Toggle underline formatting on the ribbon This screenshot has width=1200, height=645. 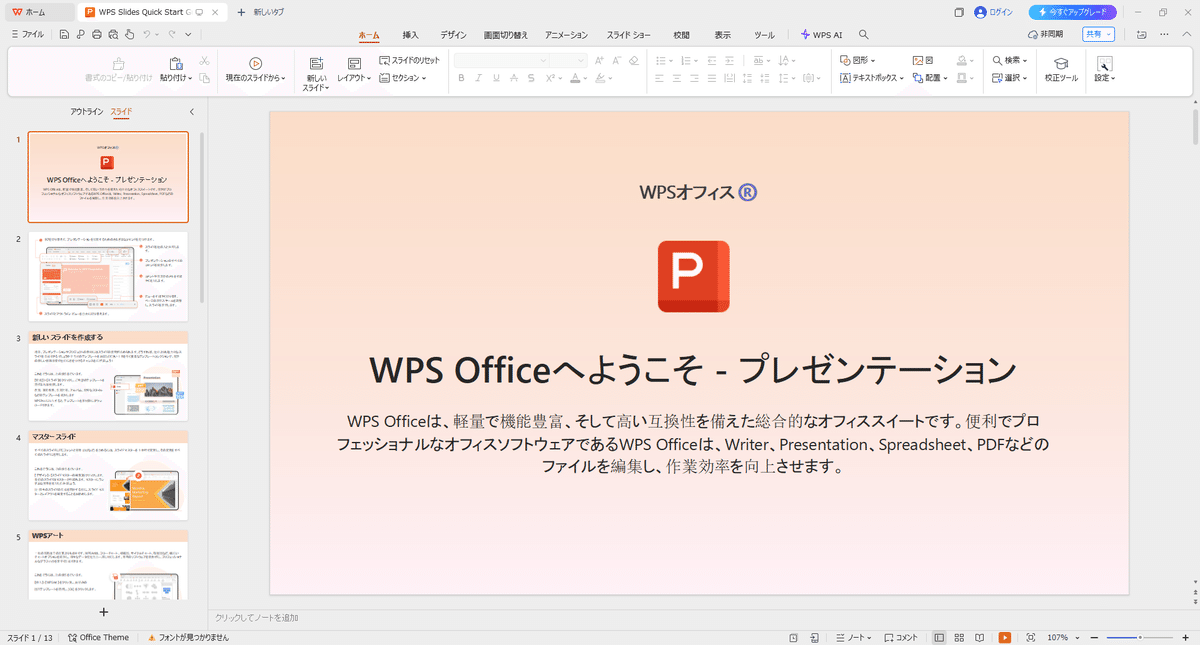coord(495,78)
